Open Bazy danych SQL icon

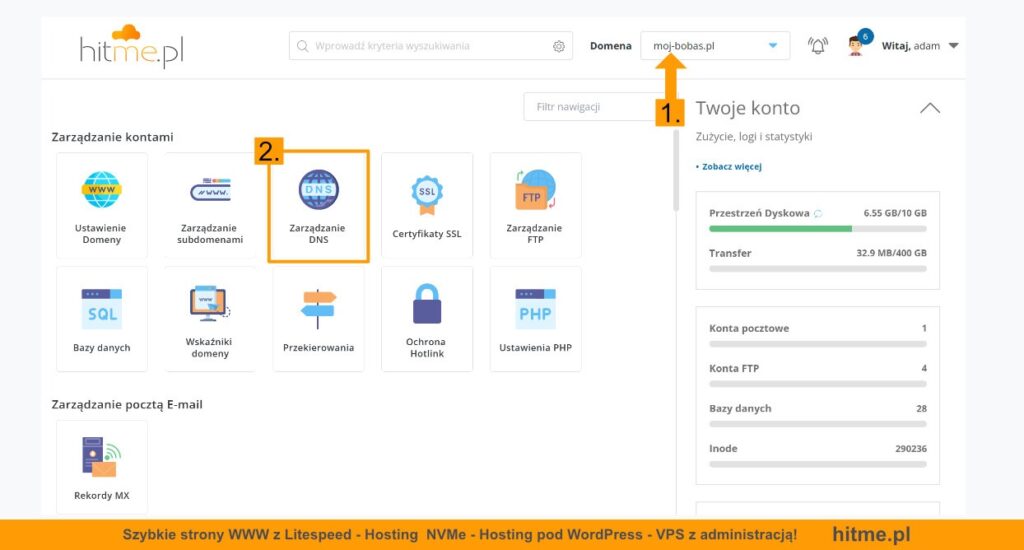pos(101,309)
